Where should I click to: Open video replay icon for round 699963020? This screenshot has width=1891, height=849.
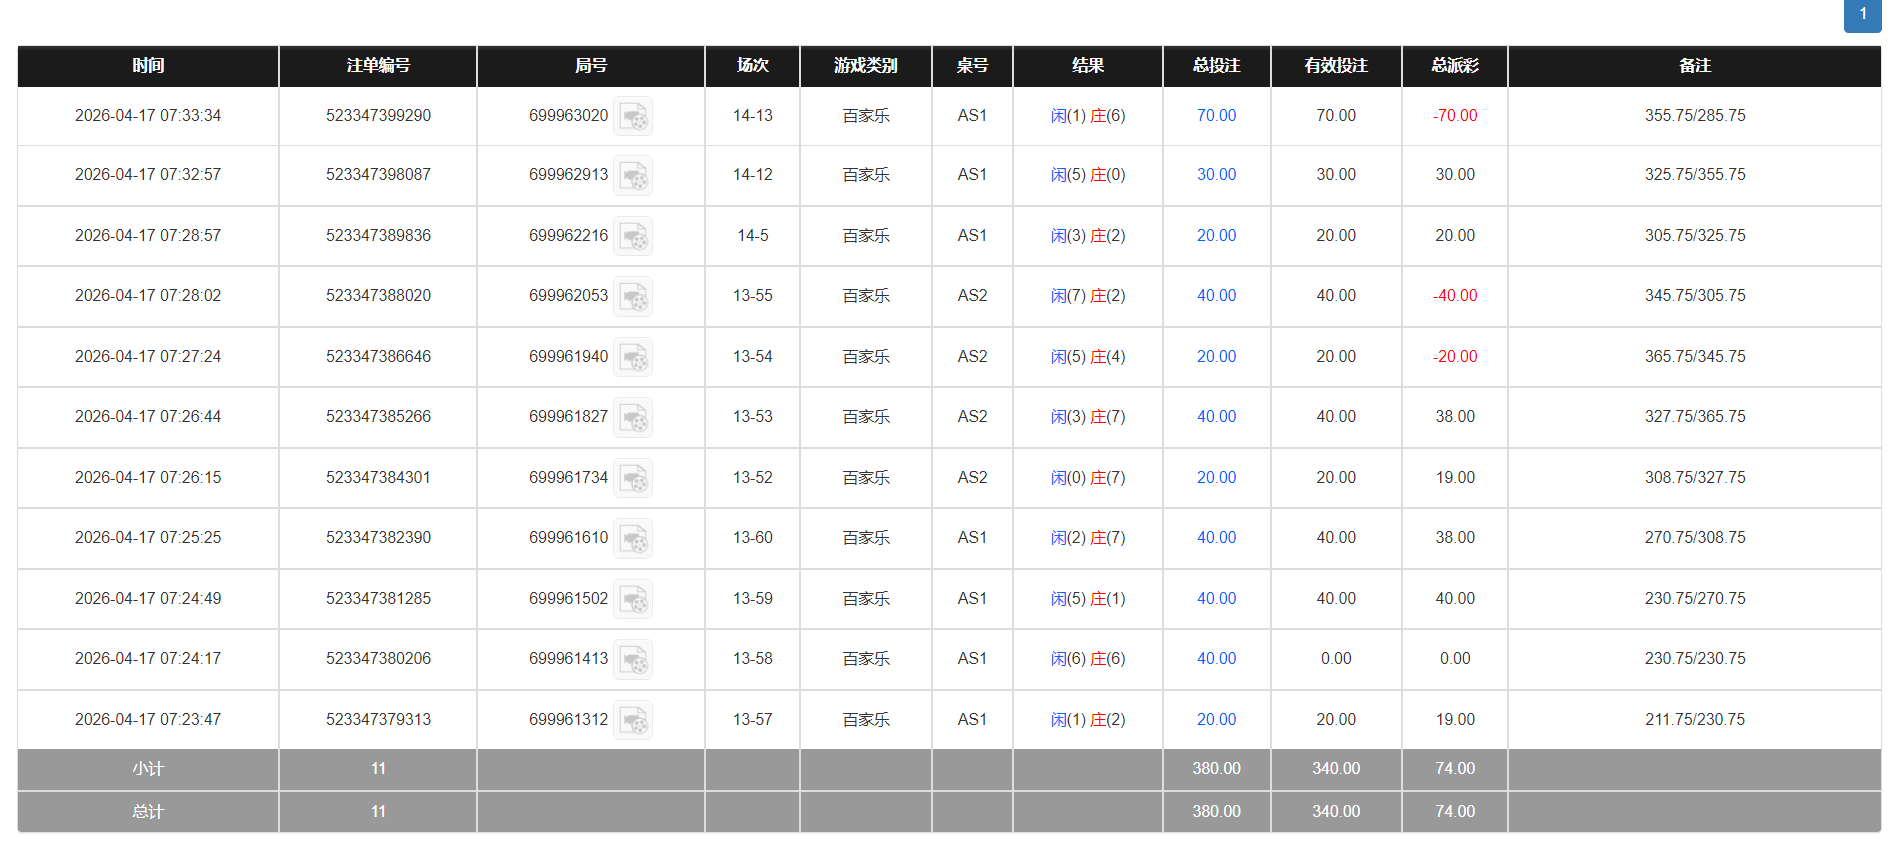tap(632, 117)
